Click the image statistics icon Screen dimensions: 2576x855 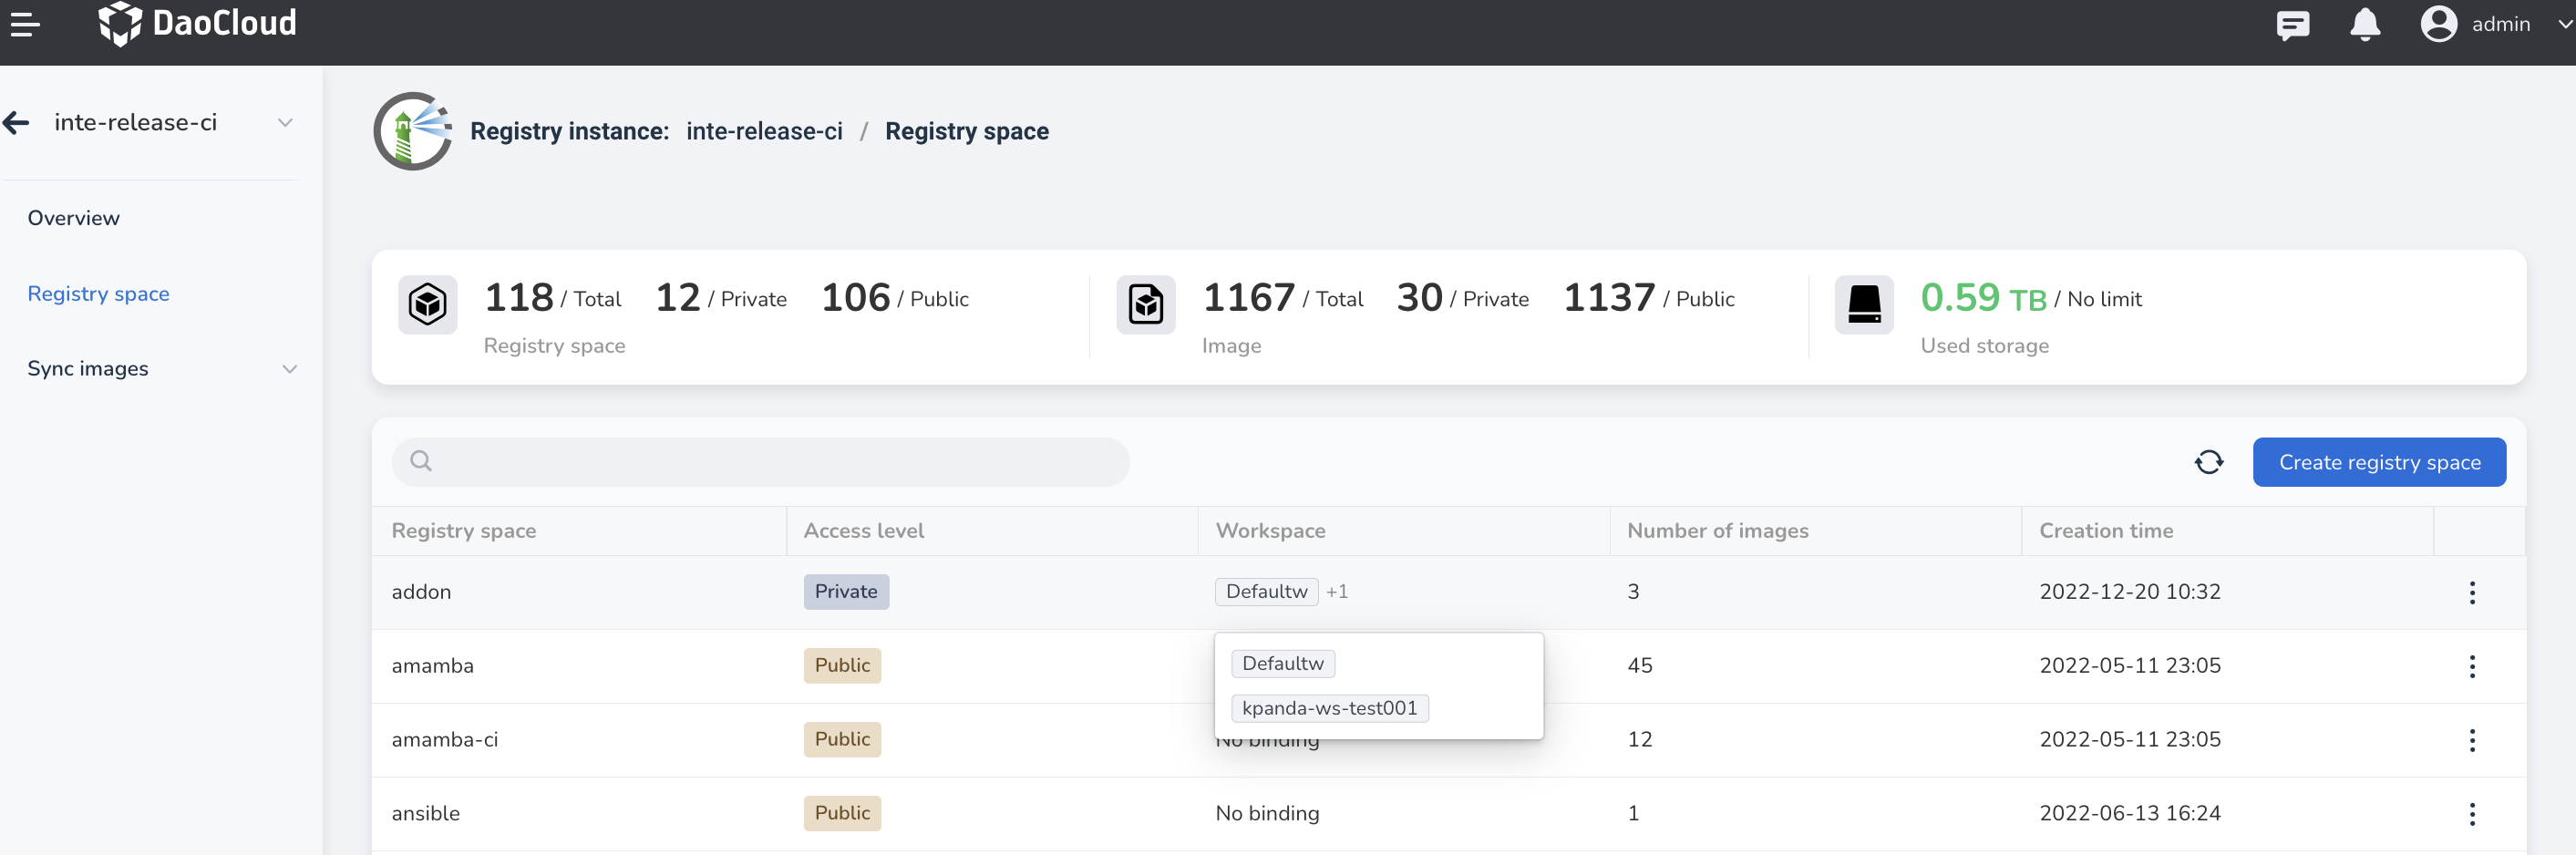[x=1146, y=304]
